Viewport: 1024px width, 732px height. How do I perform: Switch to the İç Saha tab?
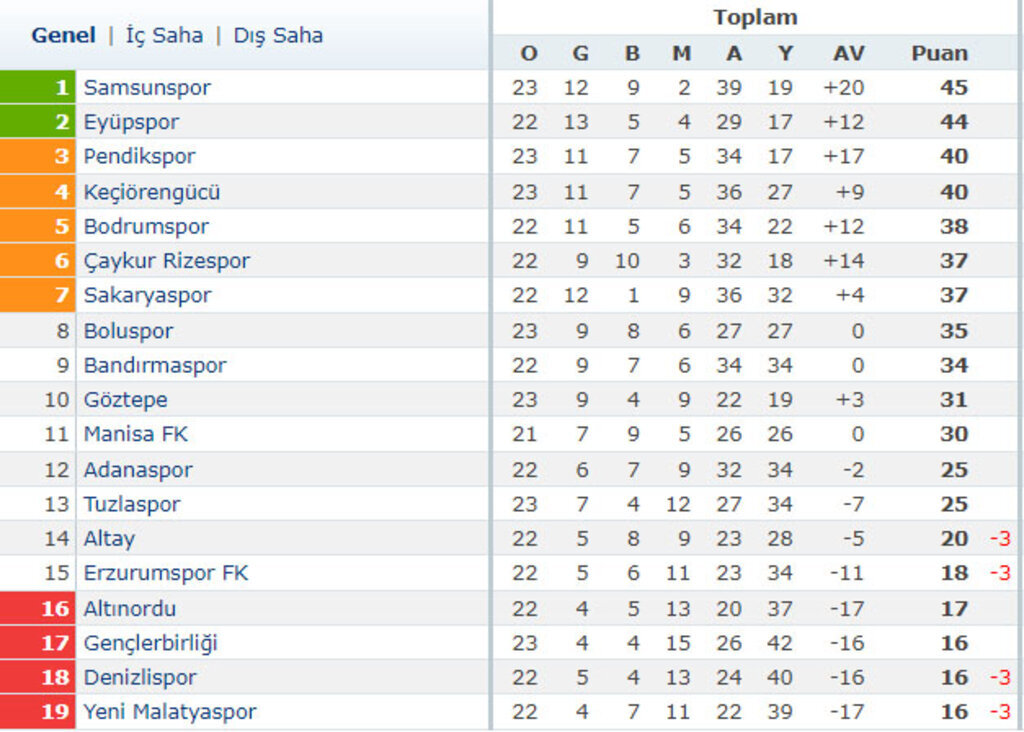[x=164, y=36]
